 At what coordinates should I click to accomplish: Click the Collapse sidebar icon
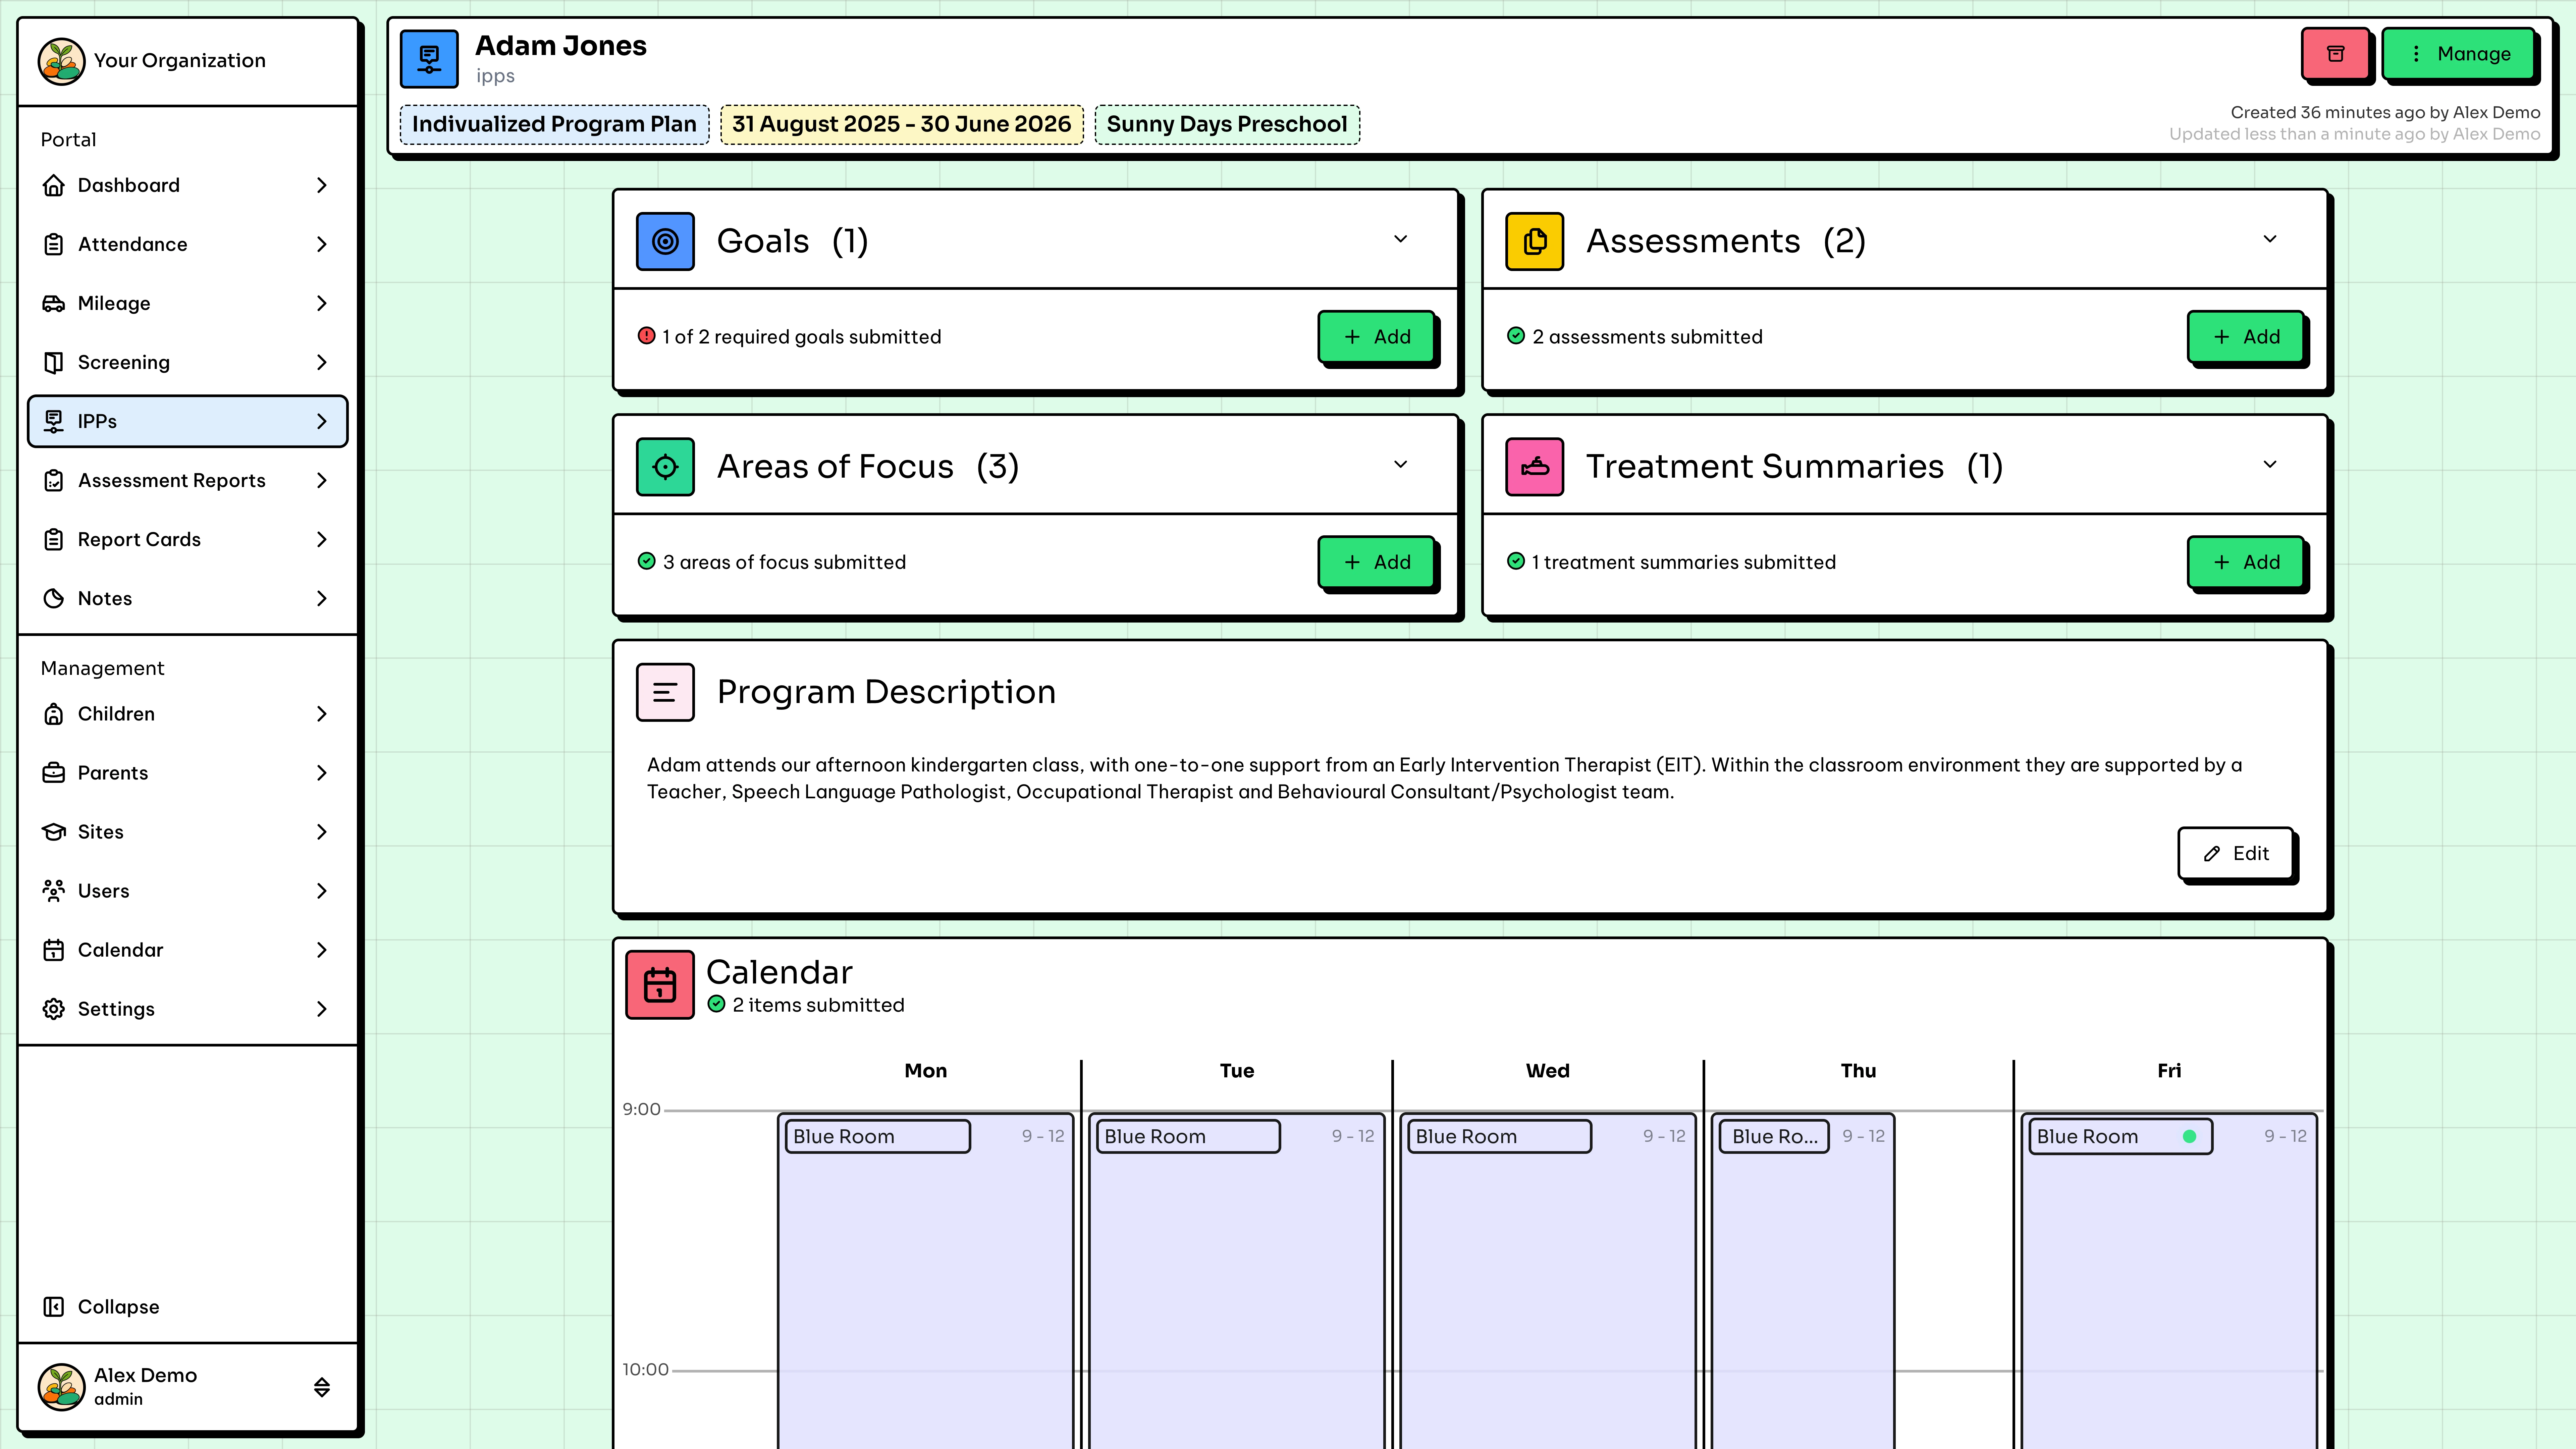coord(54,1307)
